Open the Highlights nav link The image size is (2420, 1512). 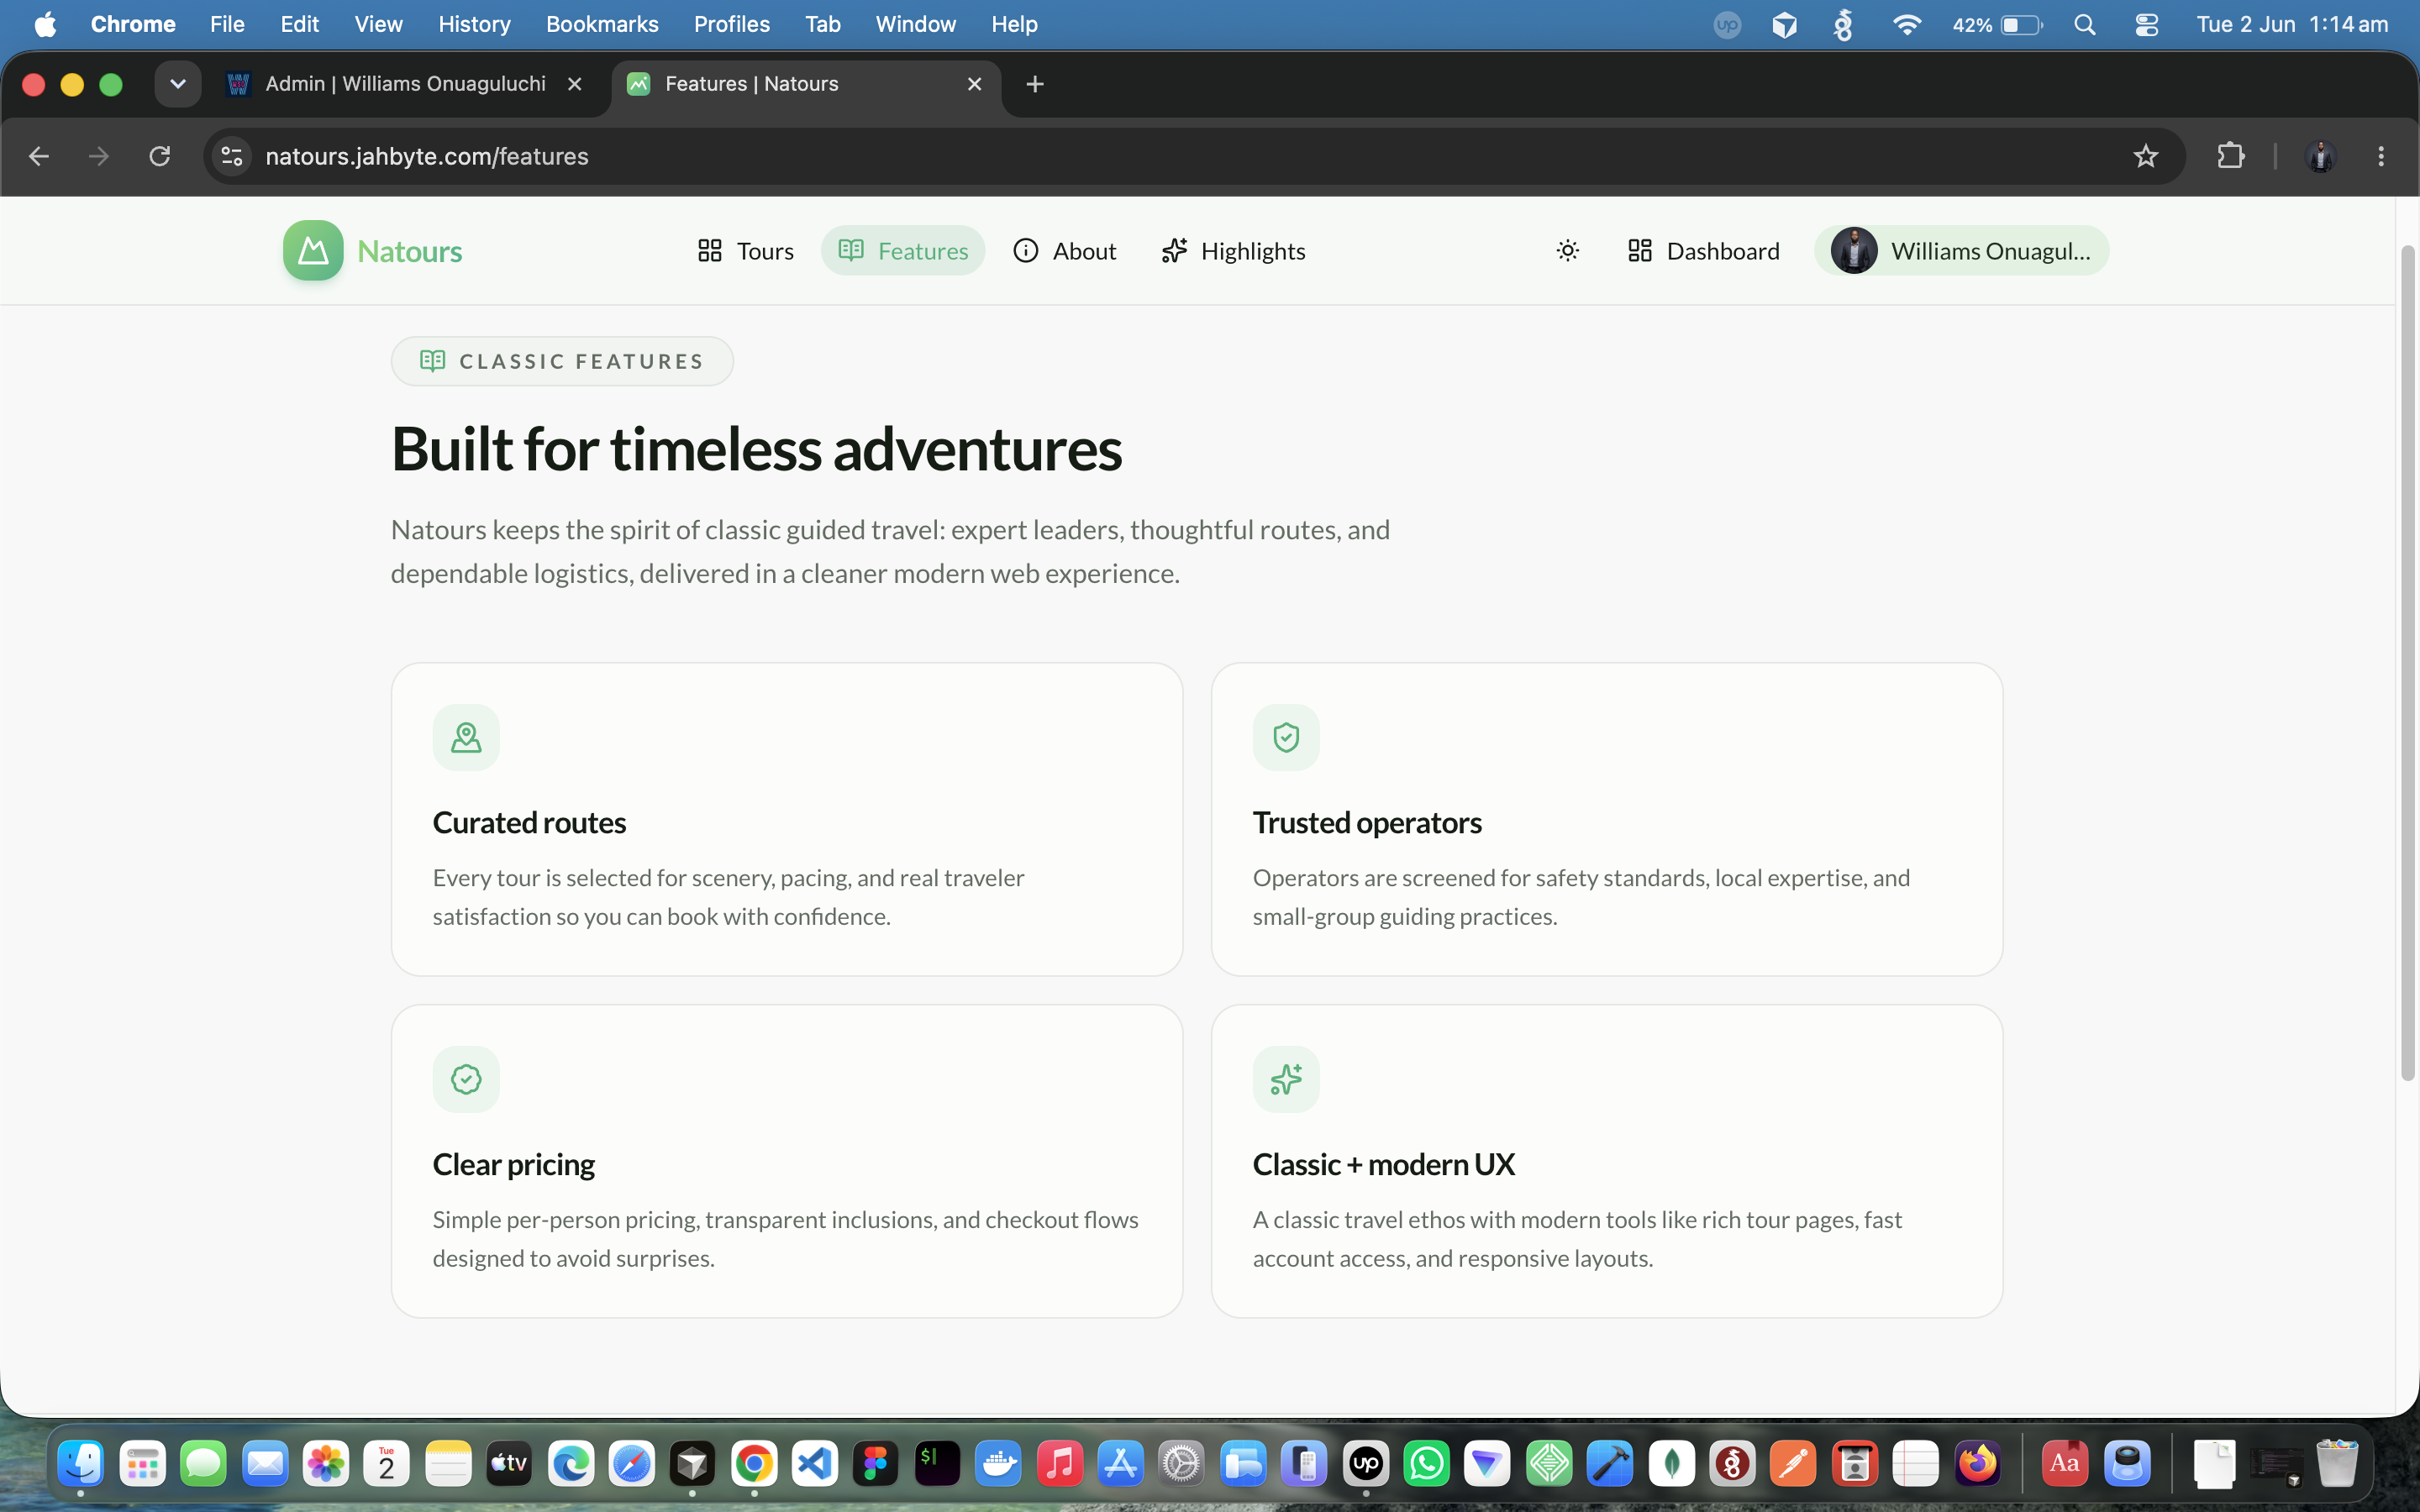coord(1233,251)
